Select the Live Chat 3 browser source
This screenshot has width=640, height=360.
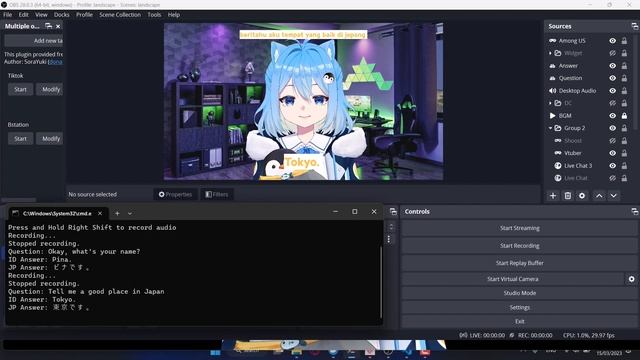(578, 166)
